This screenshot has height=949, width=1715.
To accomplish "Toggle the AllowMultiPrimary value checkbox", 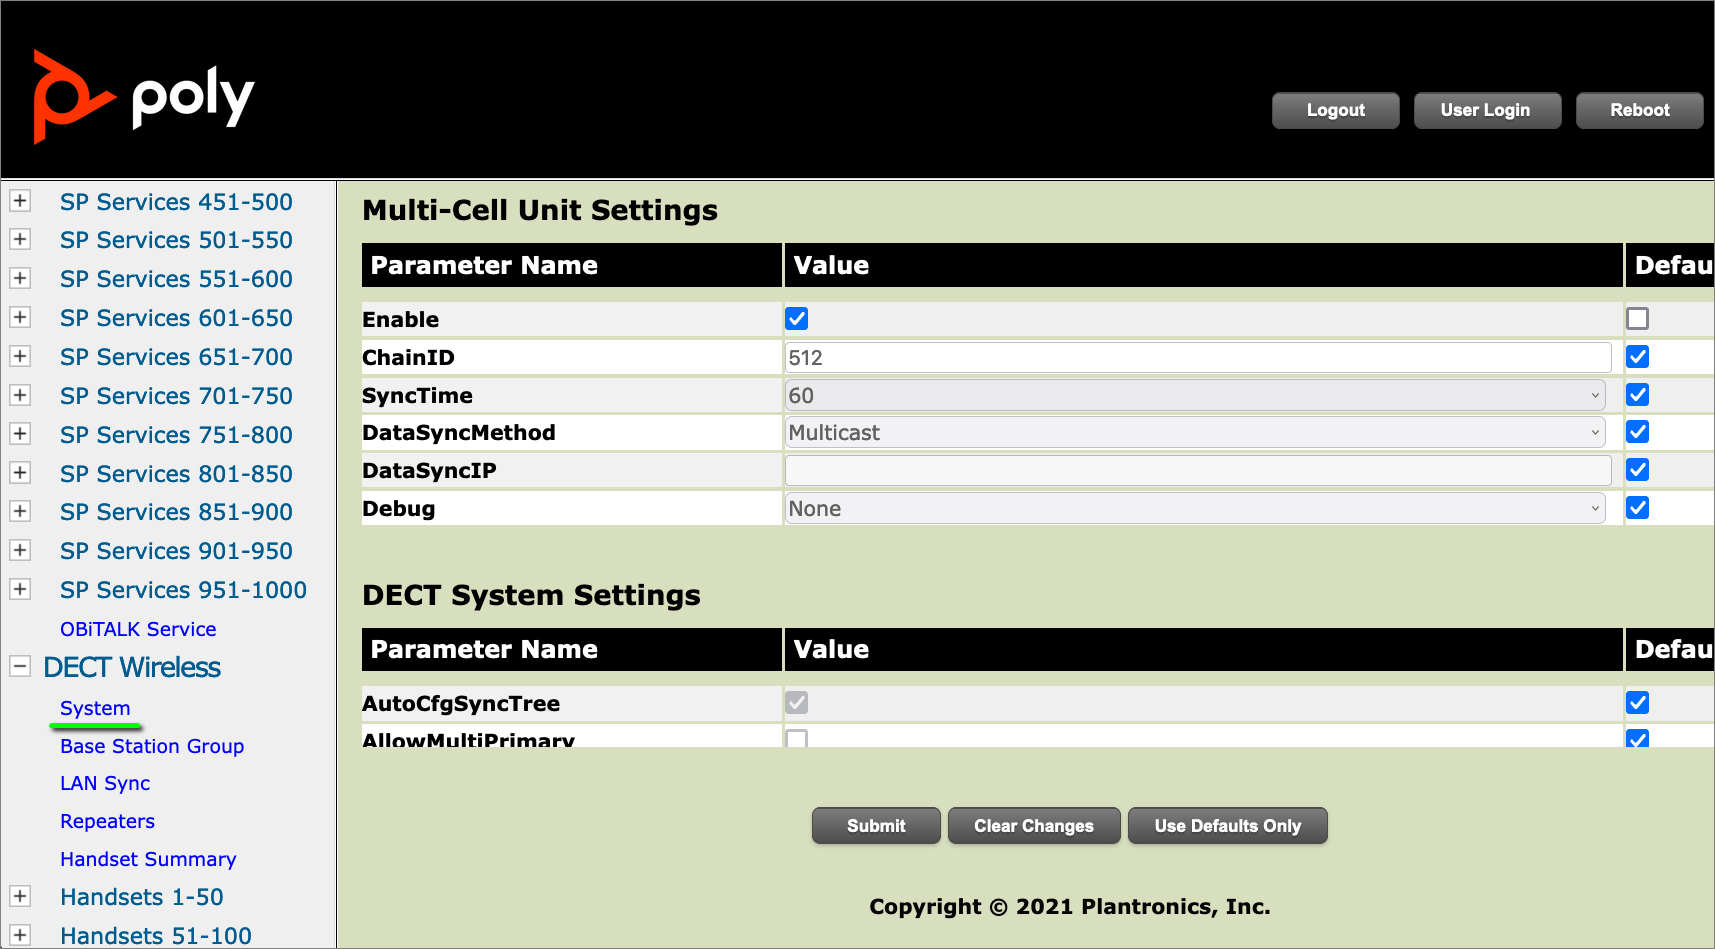I will pos(797,739).
